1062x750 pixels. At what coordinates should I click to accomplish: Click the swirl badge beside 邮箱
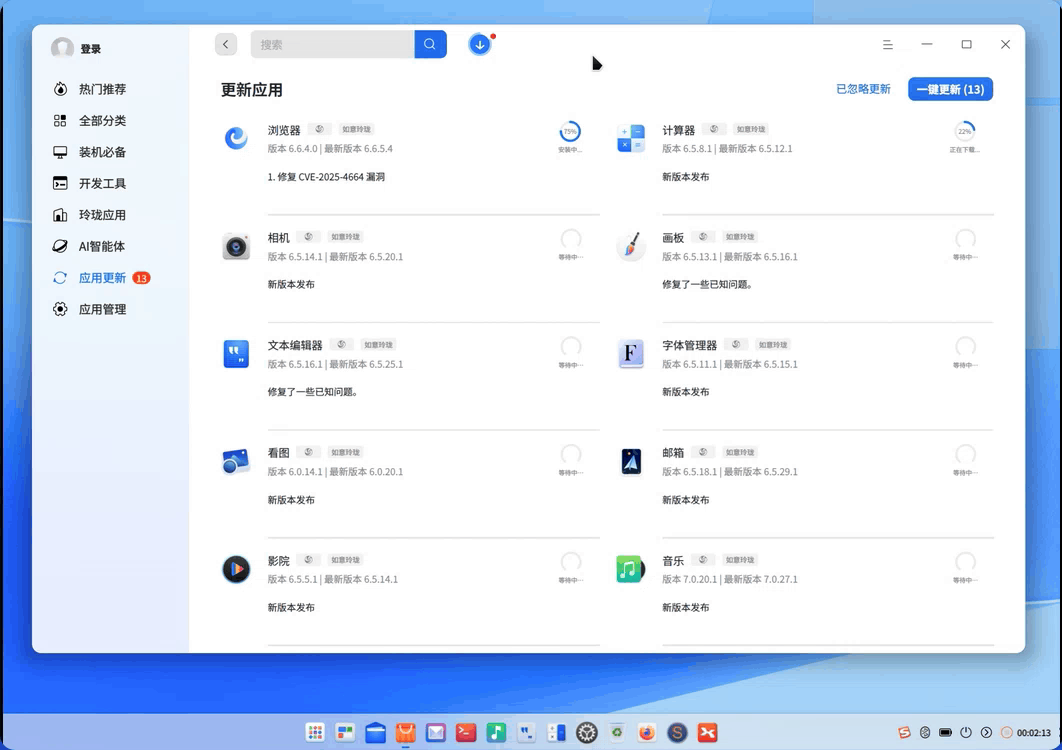[703, 452]
